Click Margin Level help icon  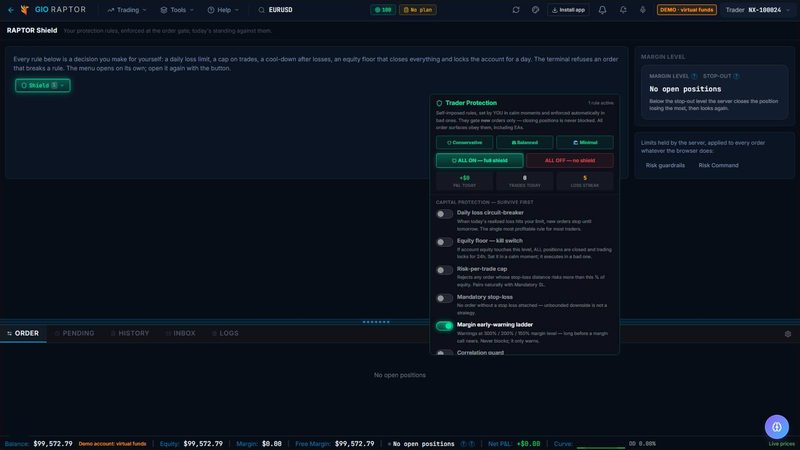pyautogui.click(x=694, y=76)
